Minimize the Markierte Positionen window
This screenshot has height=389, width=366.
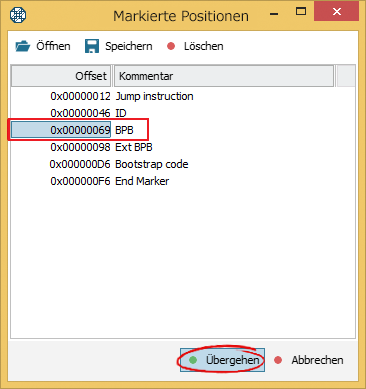pos(274,13)
